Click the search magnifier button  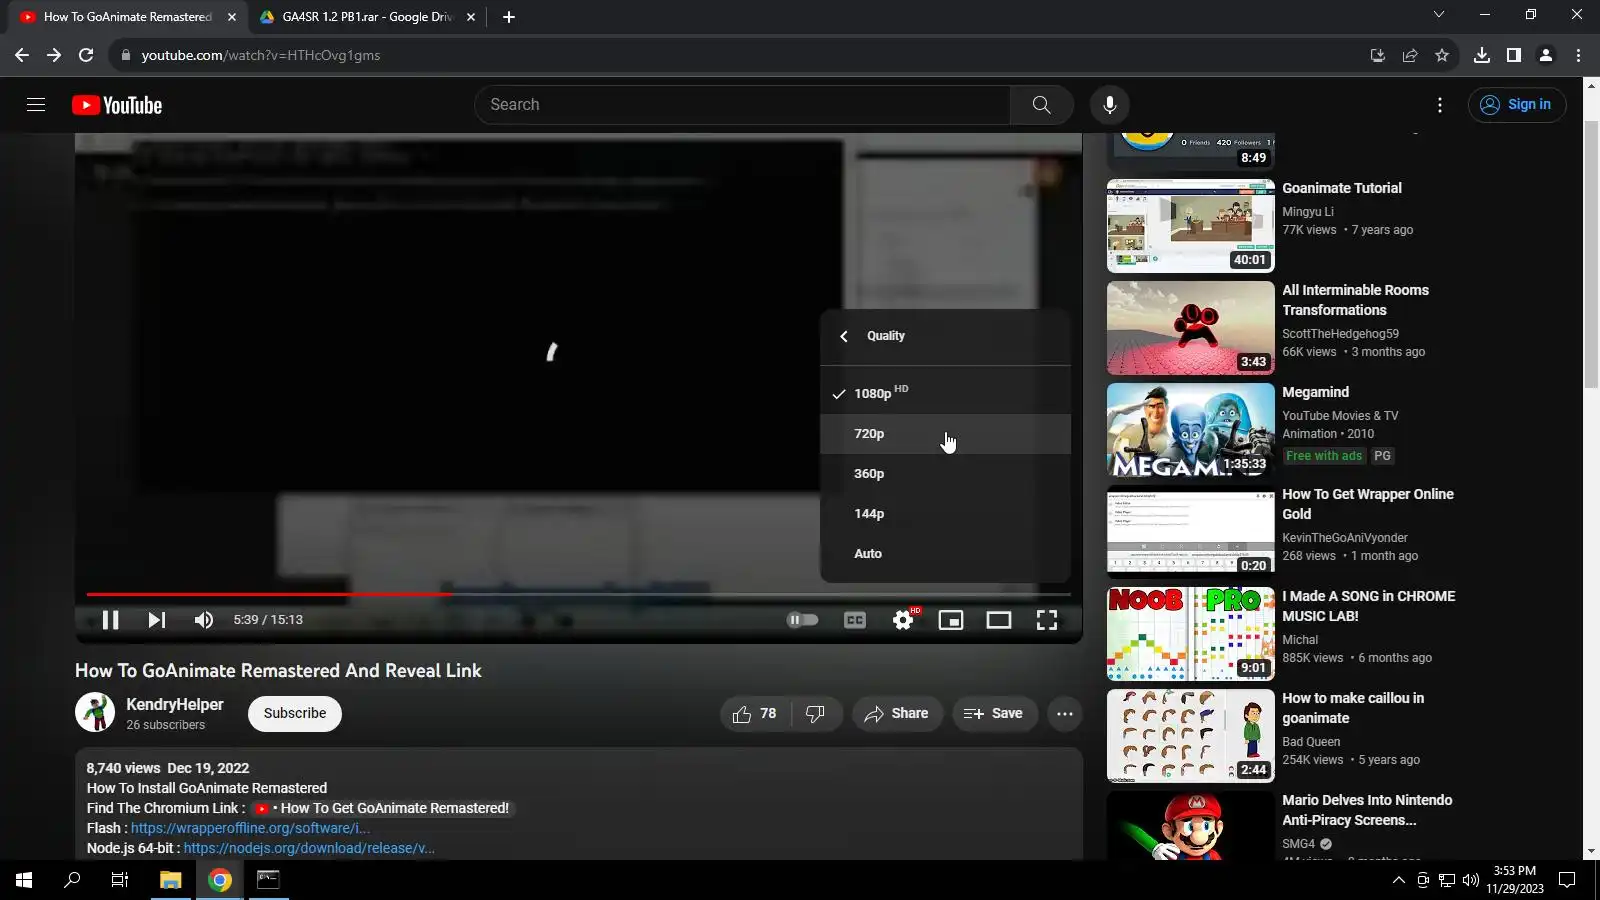(1041, 105)
